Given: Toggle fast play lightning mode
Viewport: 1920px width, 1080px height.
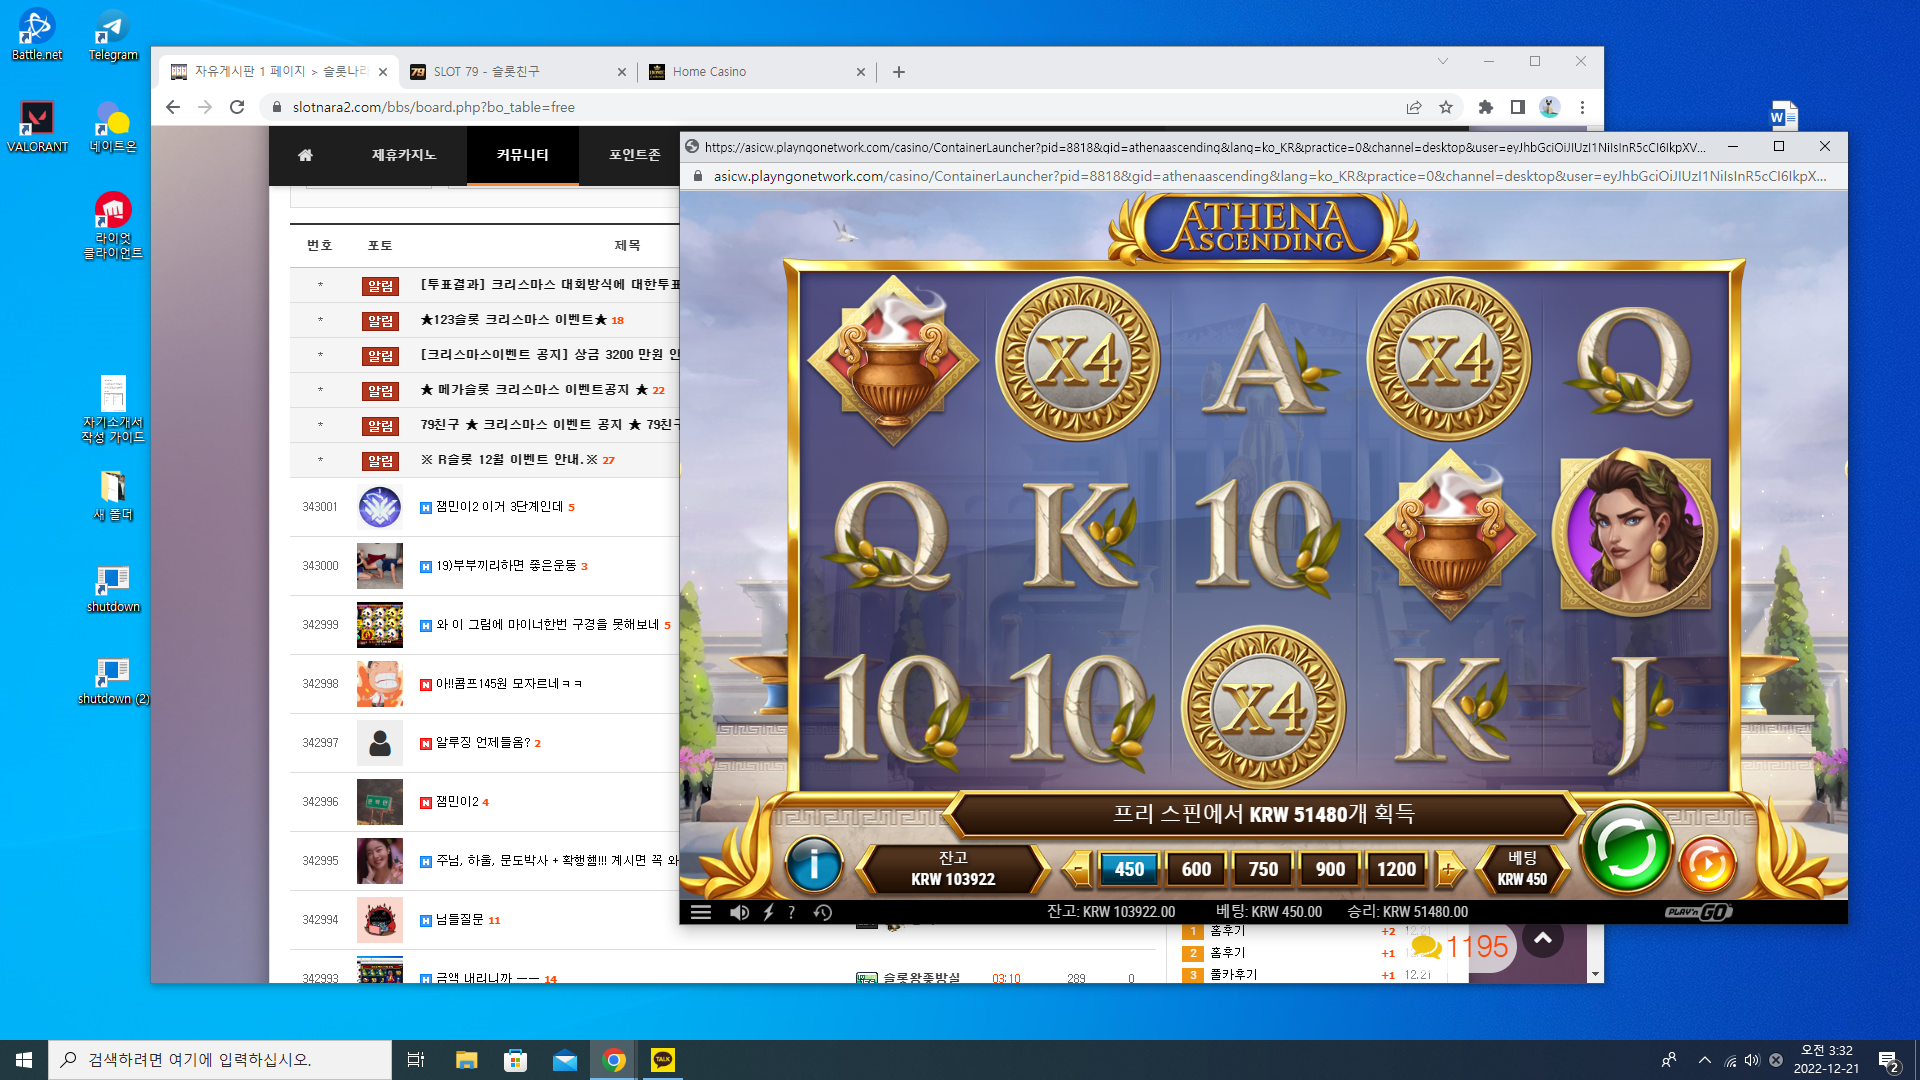Looking at the screenshot, I should (x=768, y=912).
